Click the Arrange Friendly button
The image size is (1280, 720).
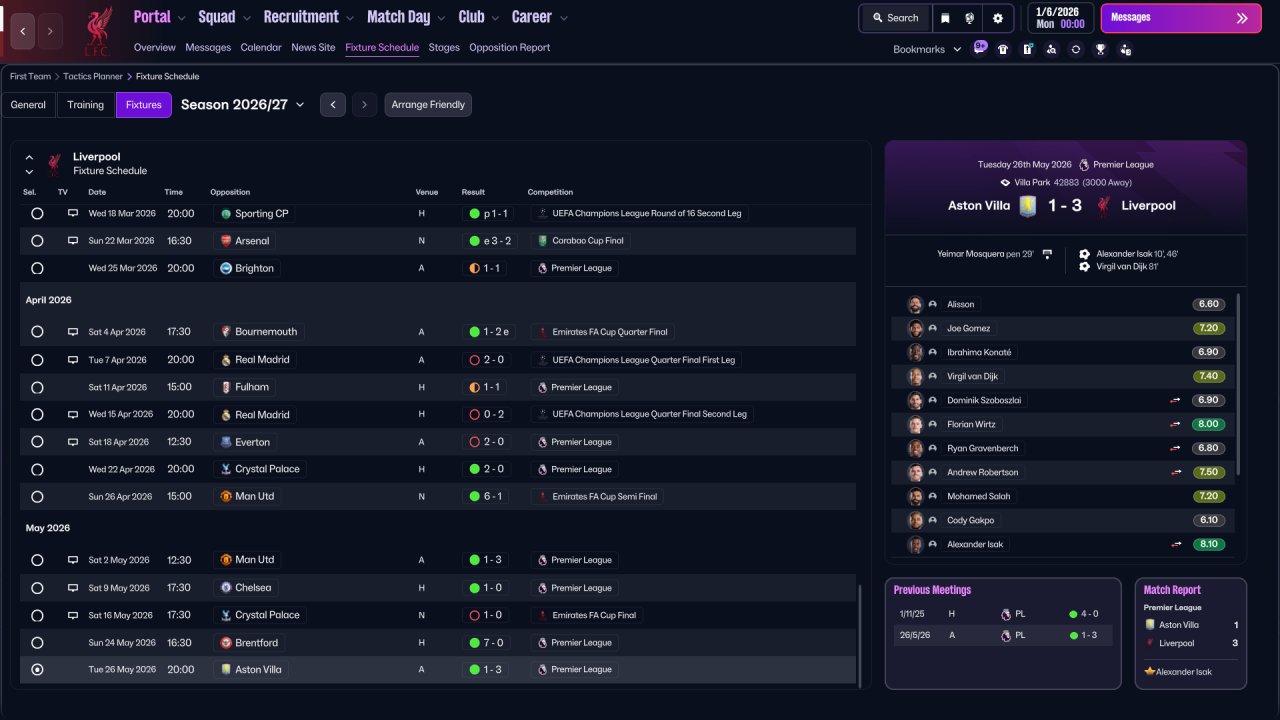pyautogui.click(x=428, y=105)
